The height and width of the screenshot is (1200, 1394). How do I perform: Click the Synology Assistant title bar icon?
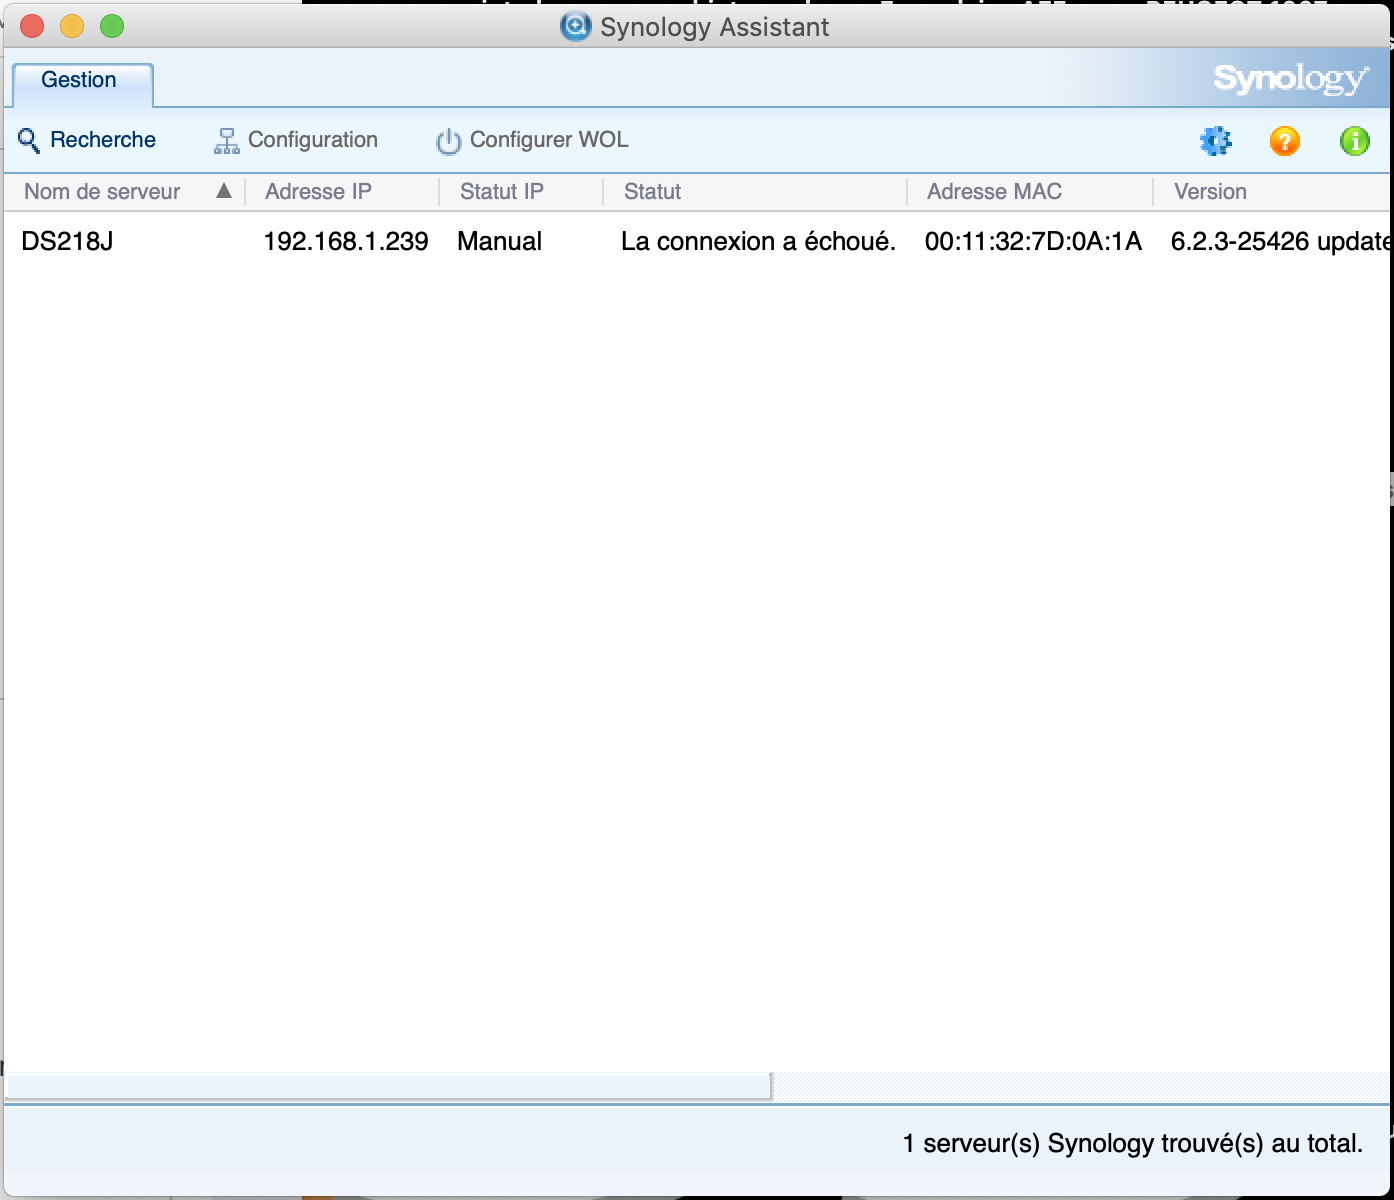575,26
